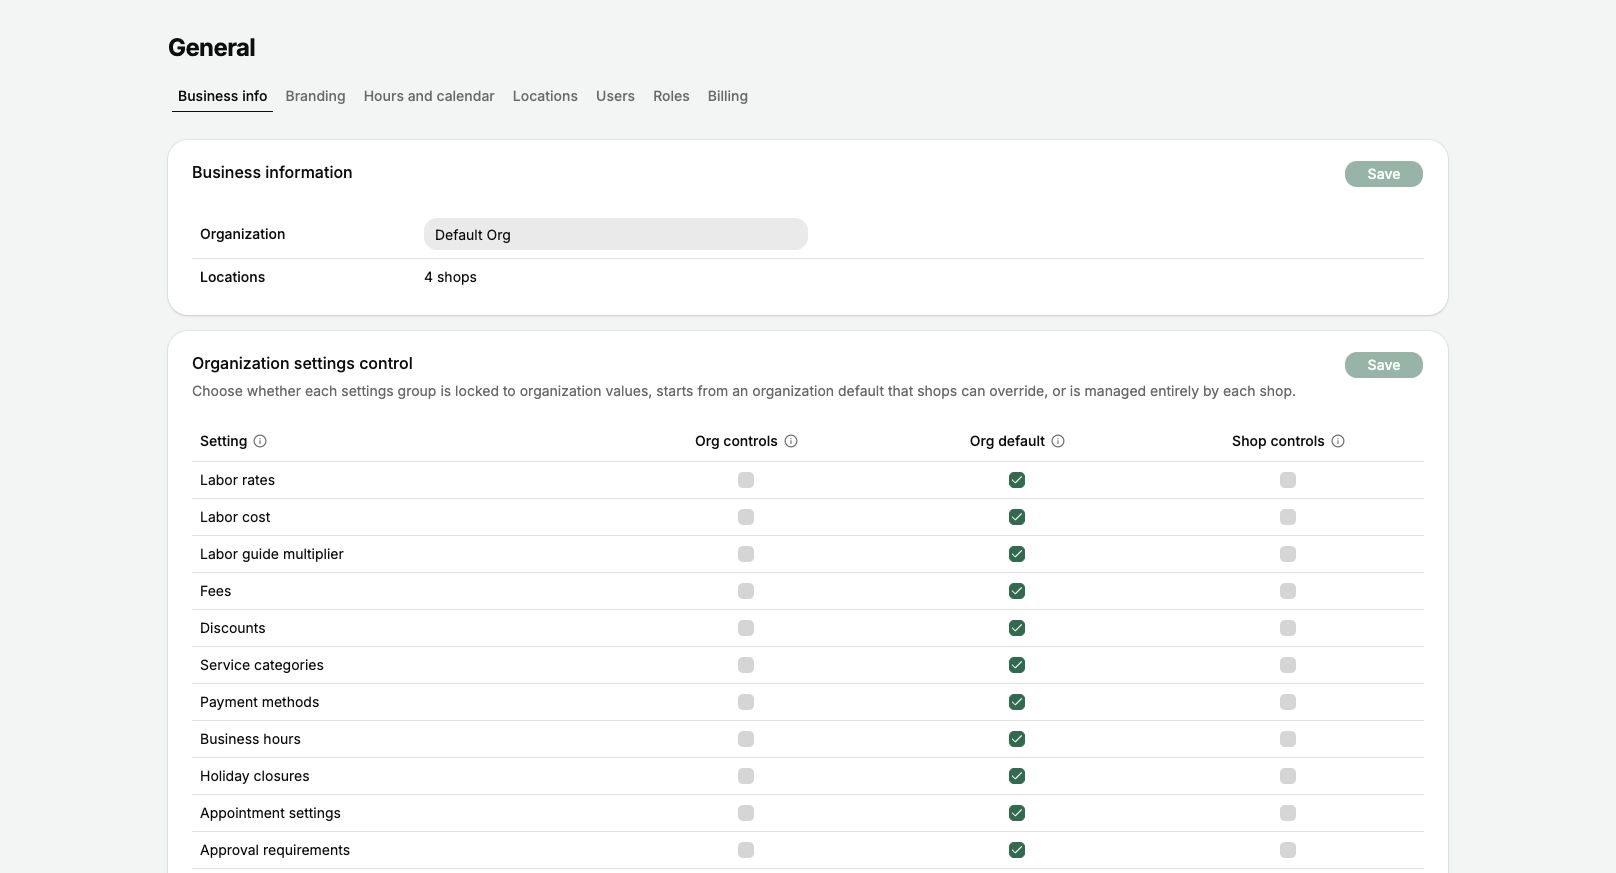Enable Org controls for Payment methods
Image resolution: width=1616 pixels, height=873 pixels.
[x=746, y=702]
